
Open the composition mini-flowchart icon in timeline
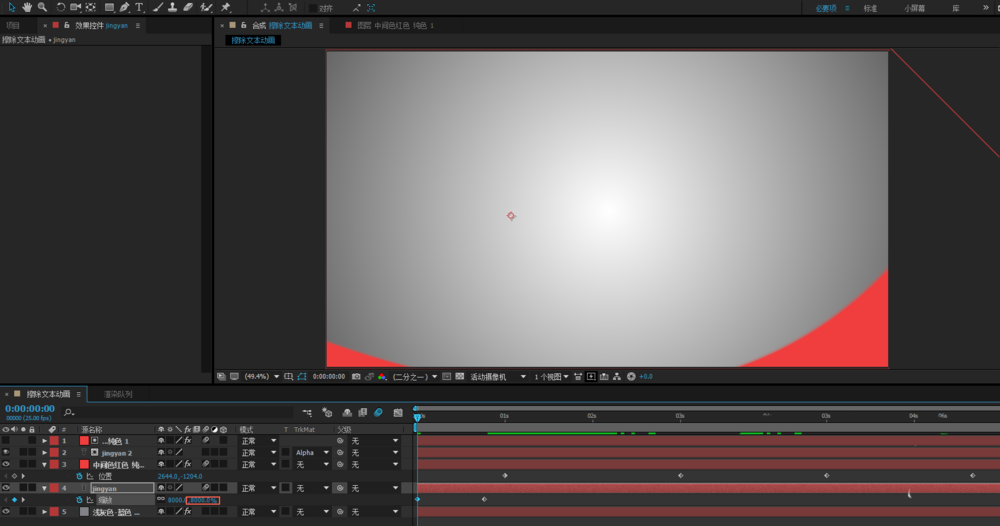click(307, 413)
